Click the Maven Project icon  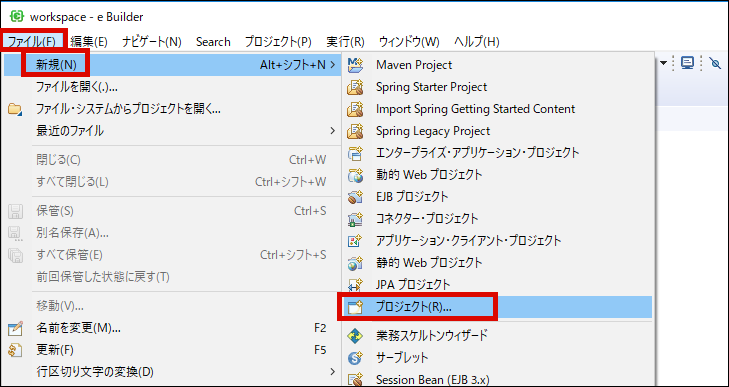click(355, 65)
